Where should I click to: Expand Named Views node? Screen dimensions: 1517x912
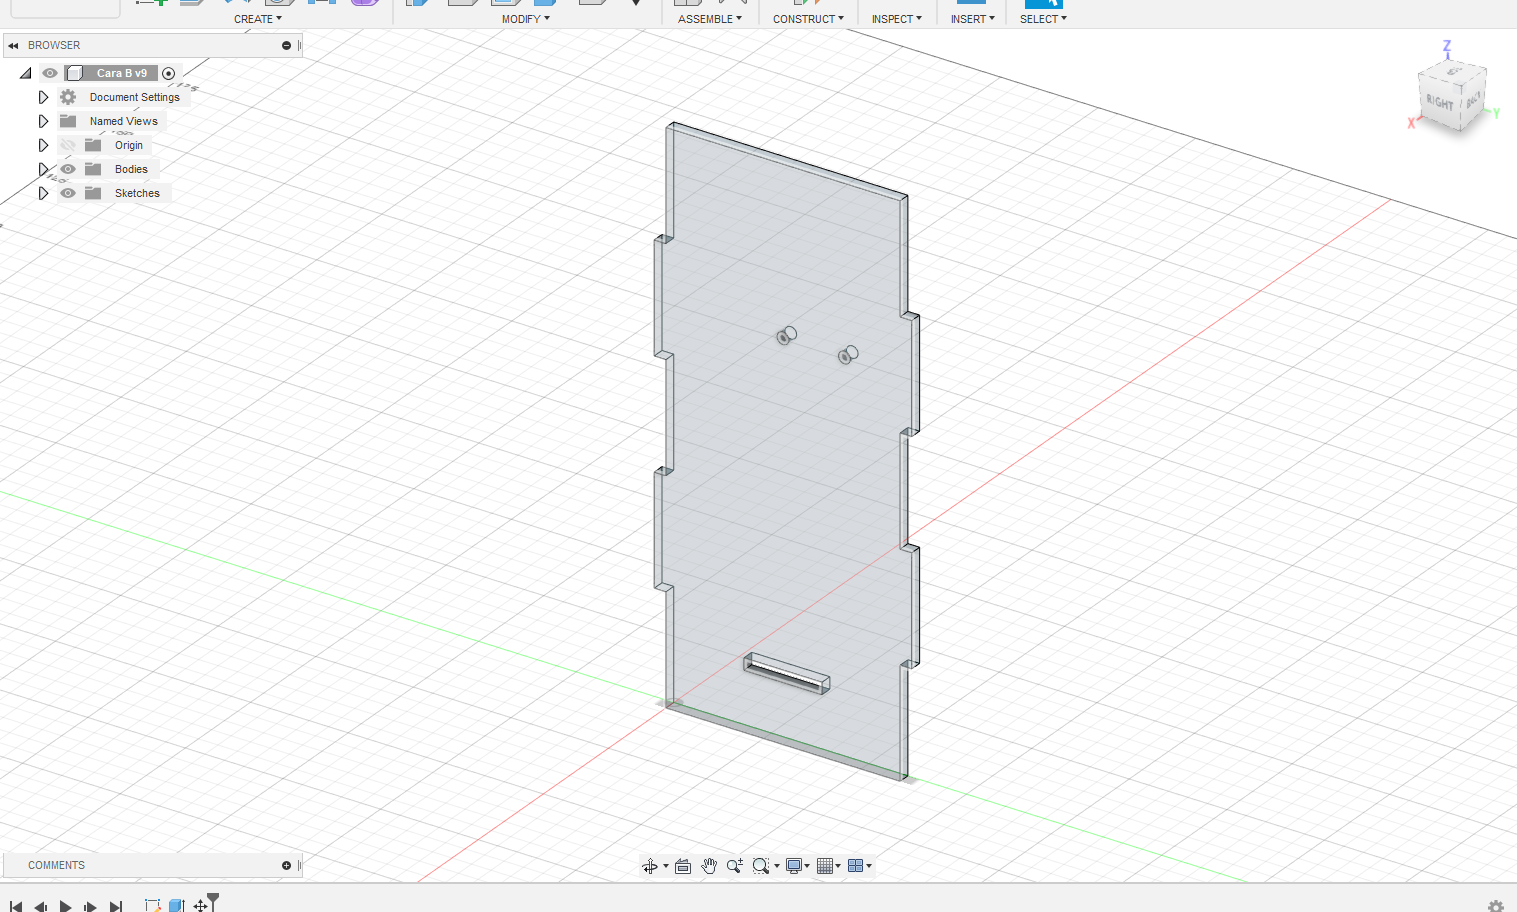(x=43, y=121)
